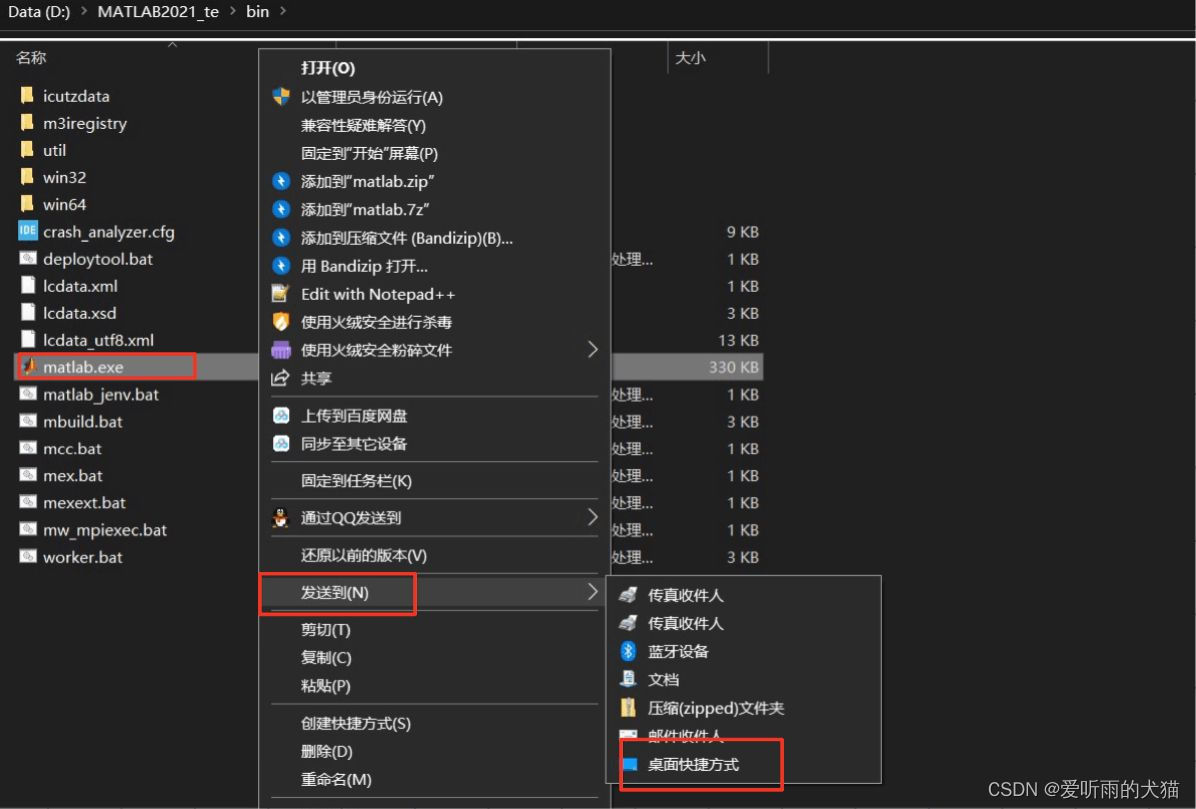Expand the 使用火绒安全粉碎文件 submenu arrow
Screen dimensions: 1196x809
(x=593, y=349)
